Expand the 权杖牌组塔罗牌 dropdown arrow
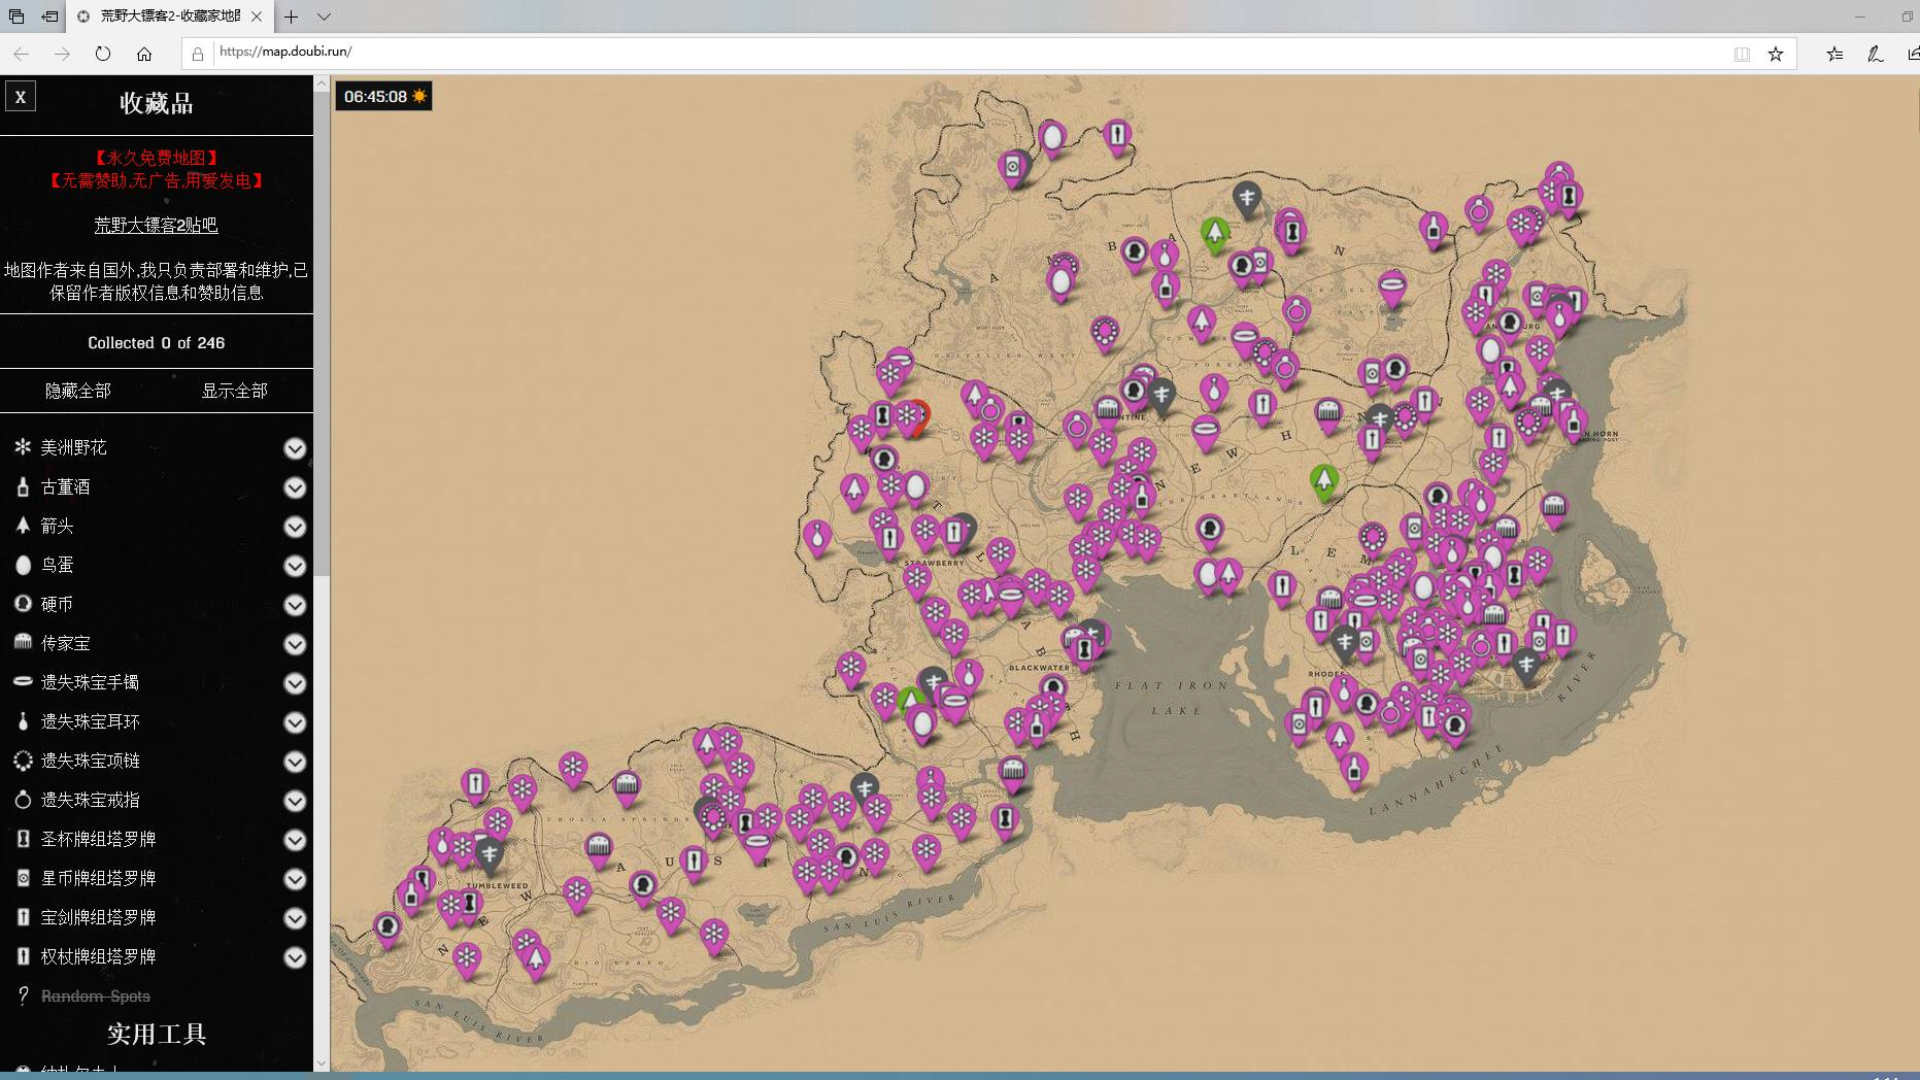The width and height of the screenshot is (1920, 1080). 294,957
